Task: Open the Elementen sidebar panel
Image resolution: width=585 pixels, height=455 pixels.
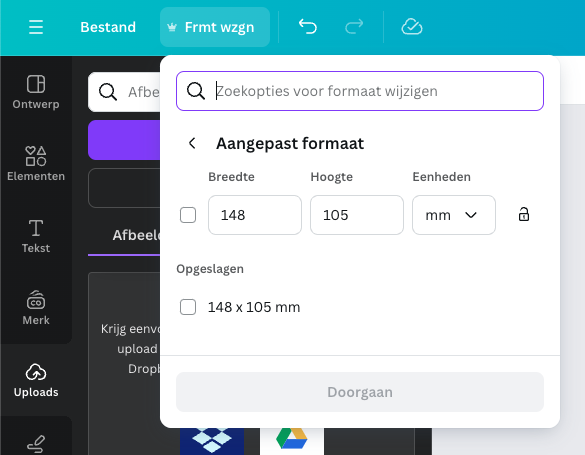Action: [36, 163]
